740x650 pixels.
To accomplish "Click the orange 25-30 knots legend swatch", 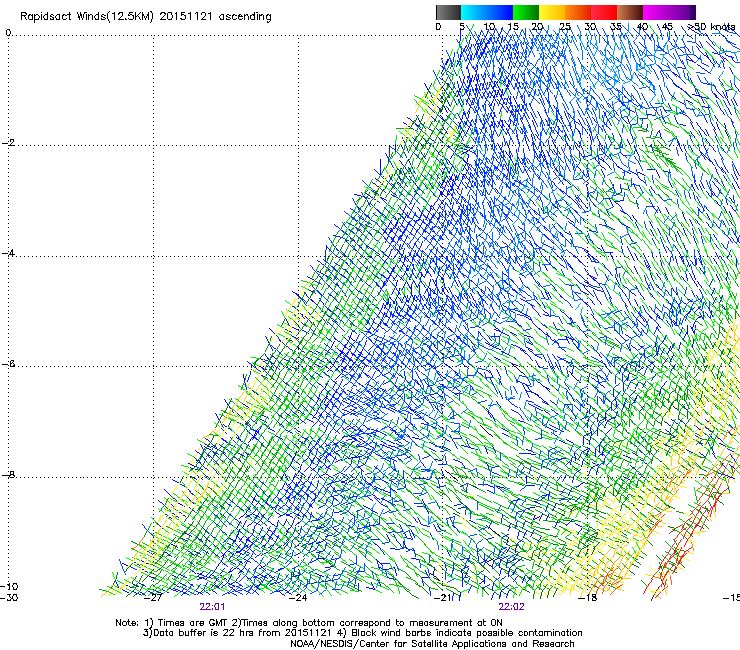I will pos(578,12).
